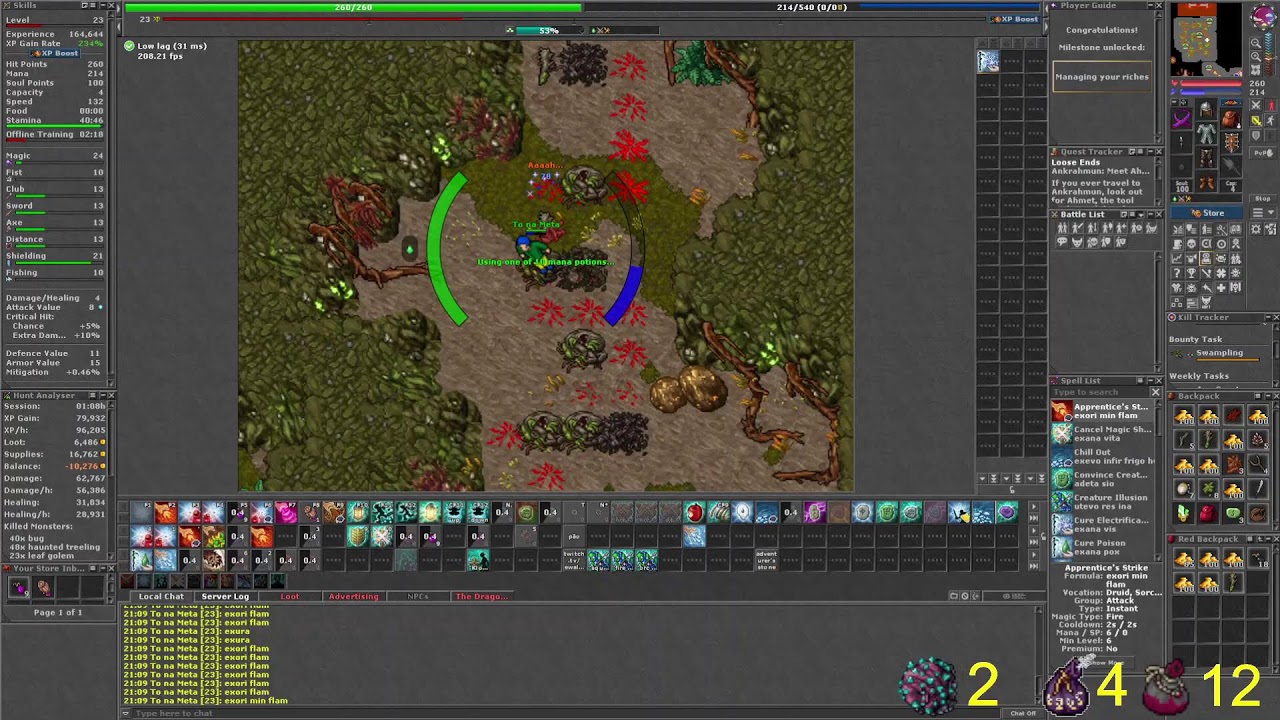Switch to the Server Log tab
This screenshot has height=720, width=1280.
225,596
